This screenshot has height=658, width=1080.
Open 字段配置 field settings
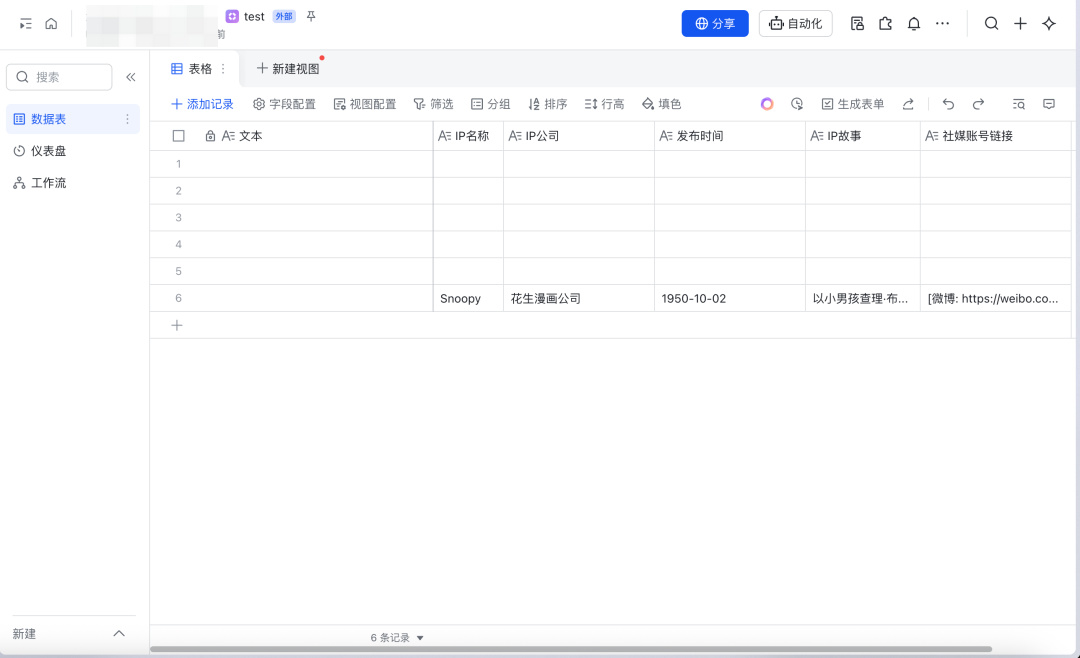(x=284, y=104)
